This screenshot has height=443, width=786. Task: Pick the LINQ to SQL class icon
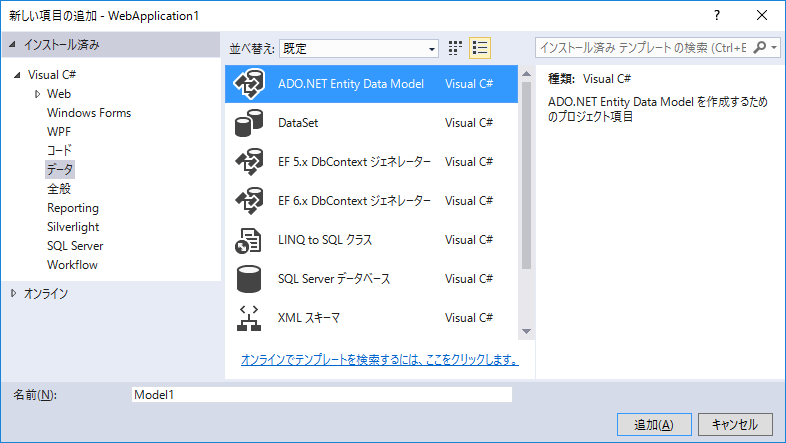pyautogui.click(x=248, y=240)
